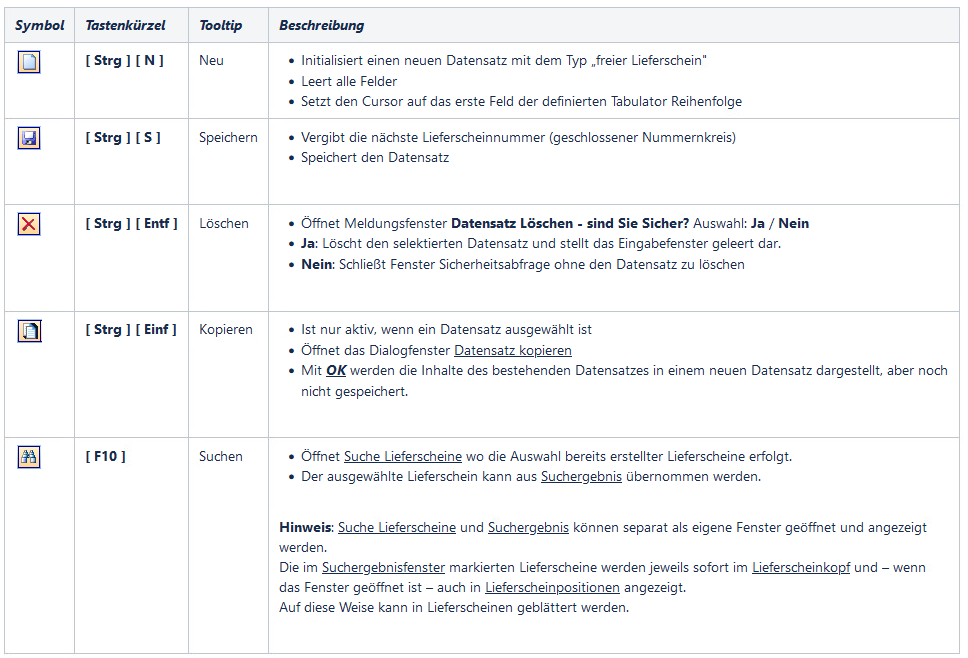The image size is (968, 658).
Task: Follow Suche Lieferscheine link in the Hinweis note
Action: point(397,526)
